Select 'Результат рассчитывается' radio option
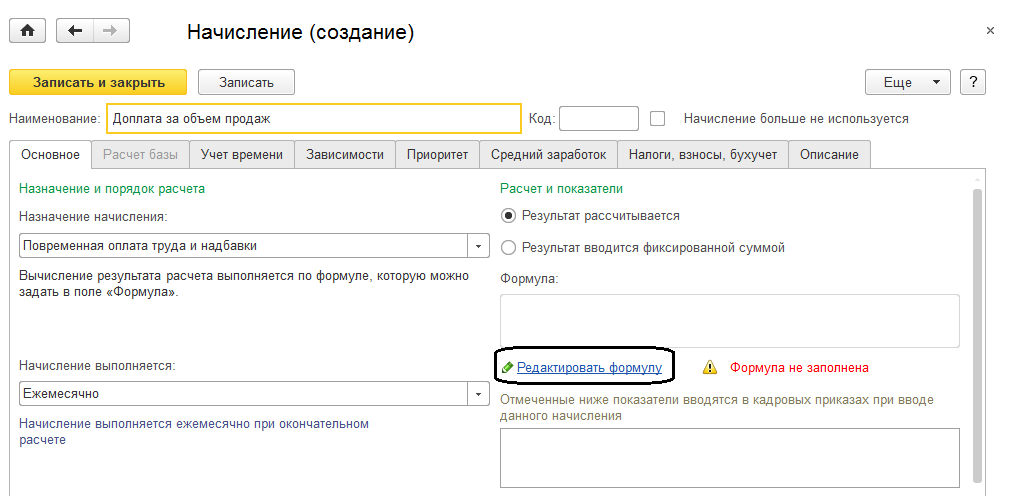1012x496 pixels. pos(509,215)
